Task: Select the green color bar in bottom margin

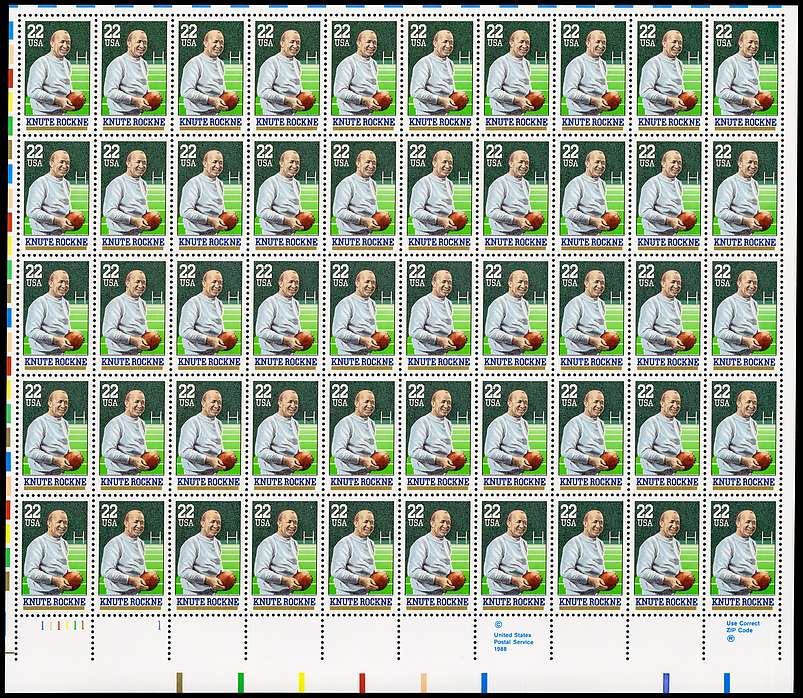Action: tap(241, 683)
